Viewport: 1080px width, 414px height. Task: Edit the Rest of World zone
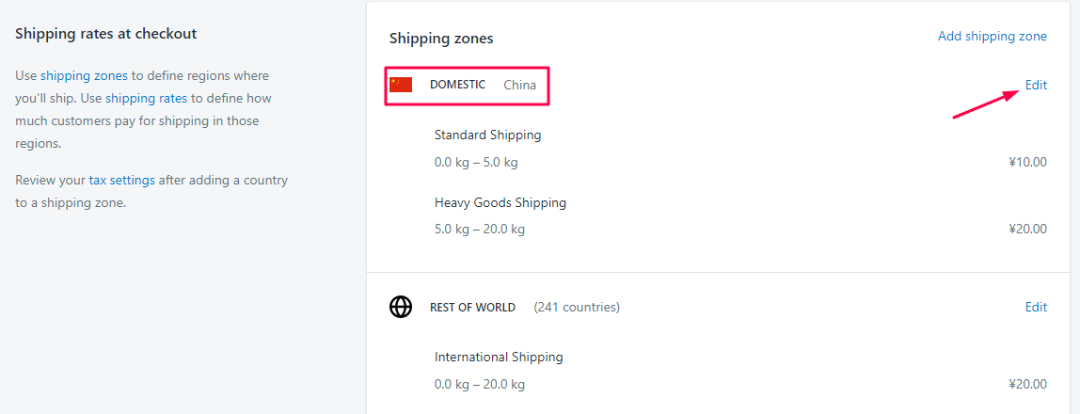(x=1036, y=307)
